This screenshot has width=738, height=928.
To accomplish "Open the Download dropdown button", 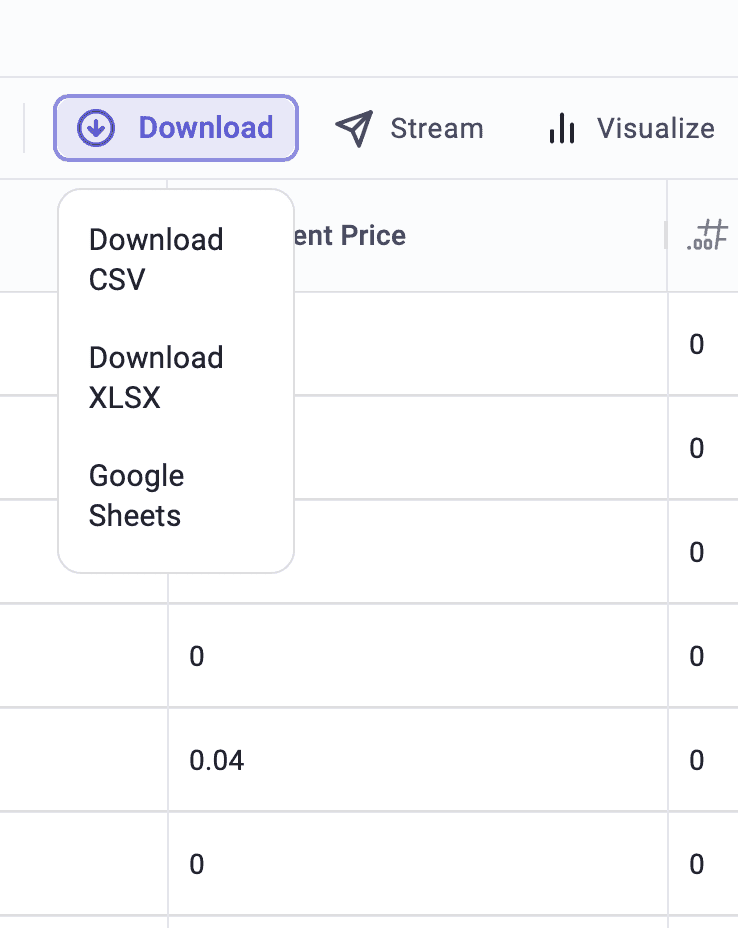I will tap(176, 128).
